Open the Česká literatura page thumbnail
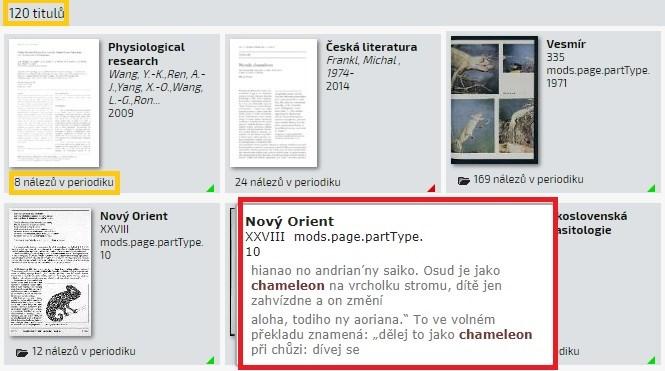This screenshot has width=665, height=371. 274,103
